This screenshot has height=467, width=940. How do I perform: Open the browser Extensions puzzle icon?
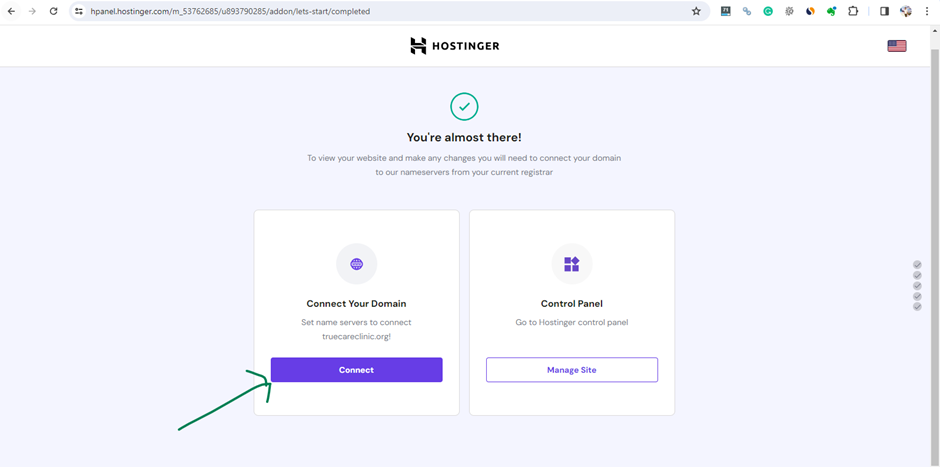click(x=852, y=11)
